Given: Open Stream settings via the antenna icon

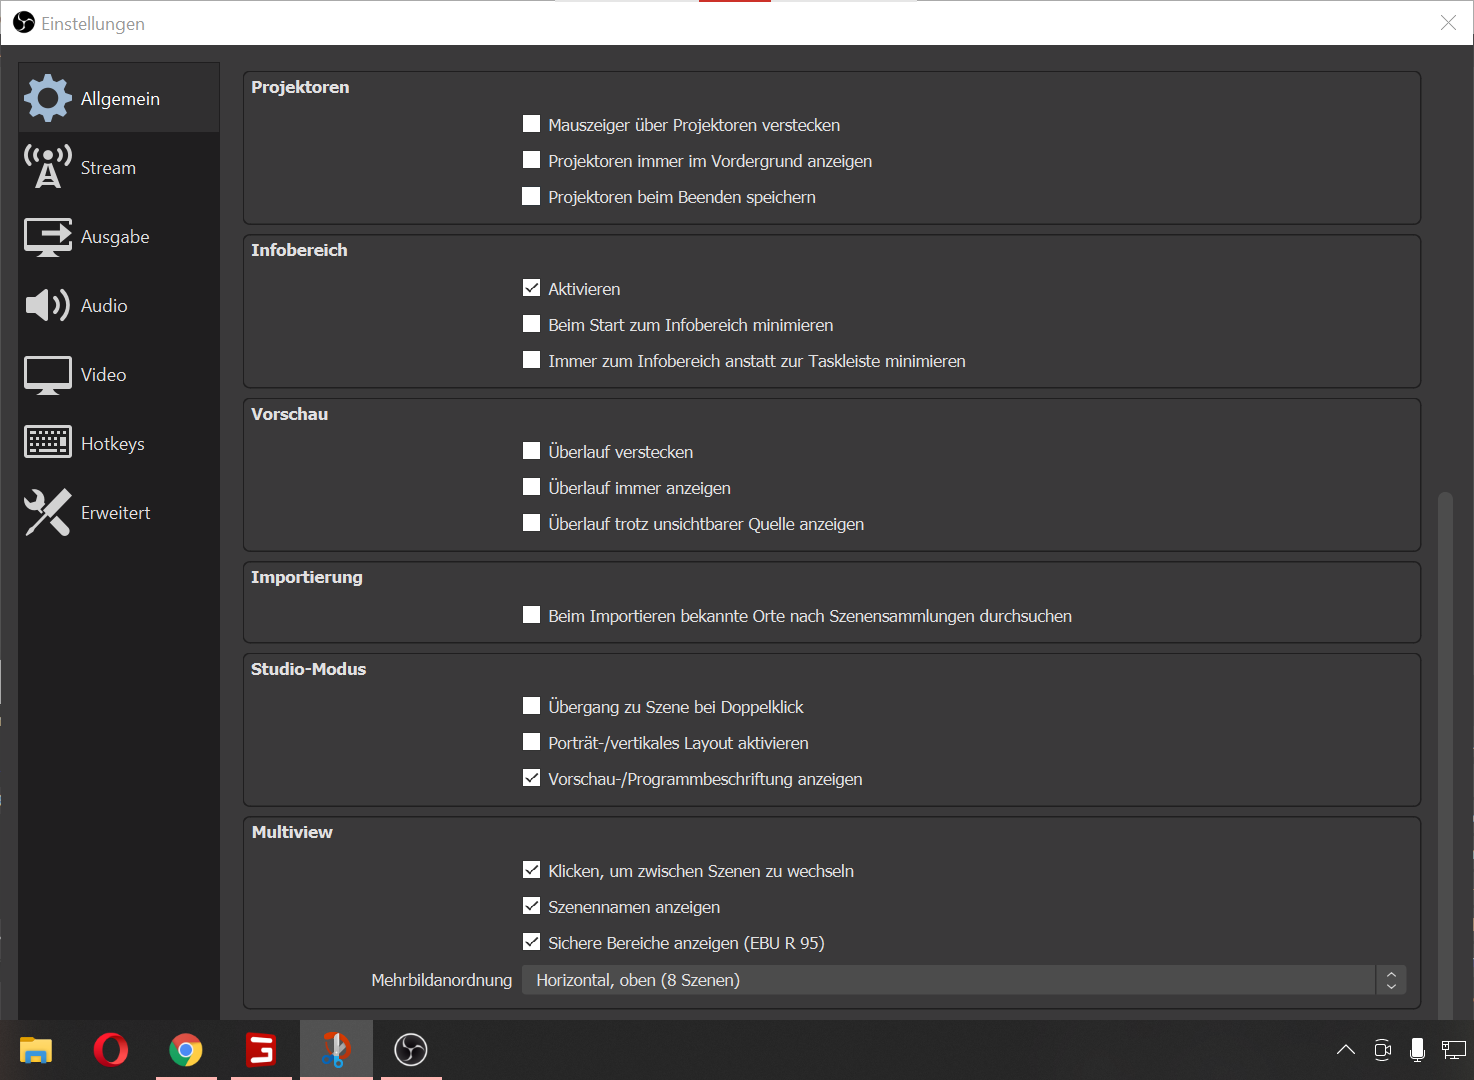Looking at the screenshot, I should [x=47, y=167].
